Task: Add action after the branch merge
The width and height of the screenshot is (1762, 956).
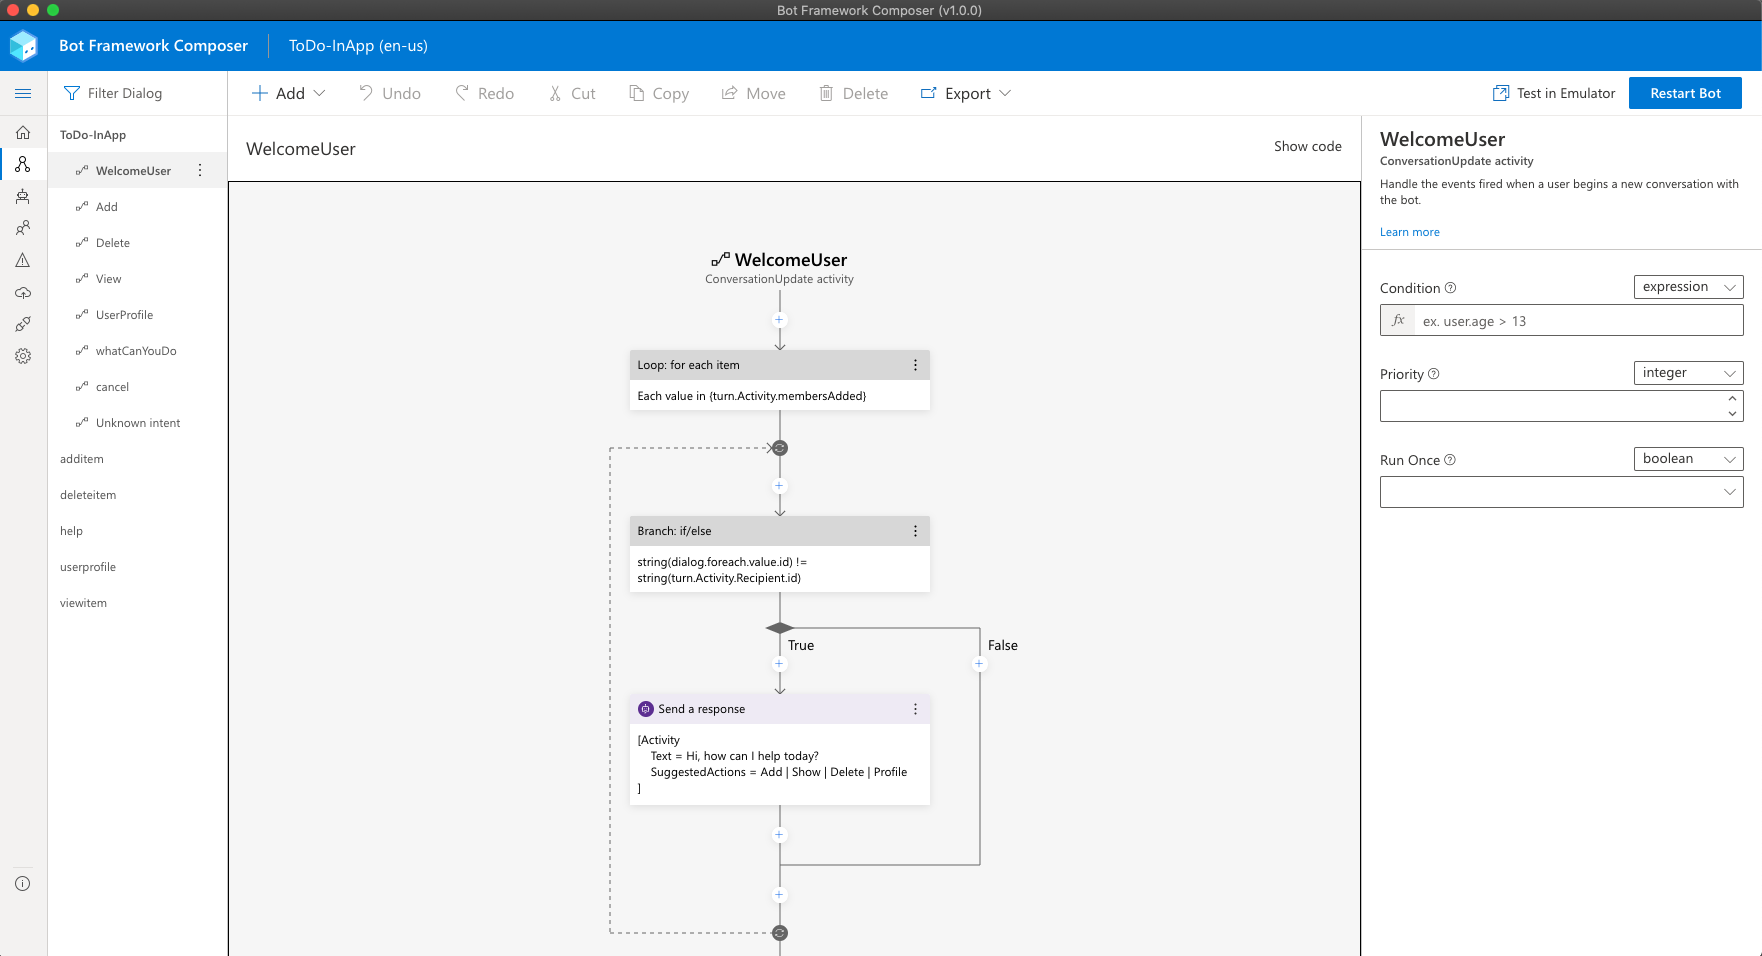Action: coord(780,895)
